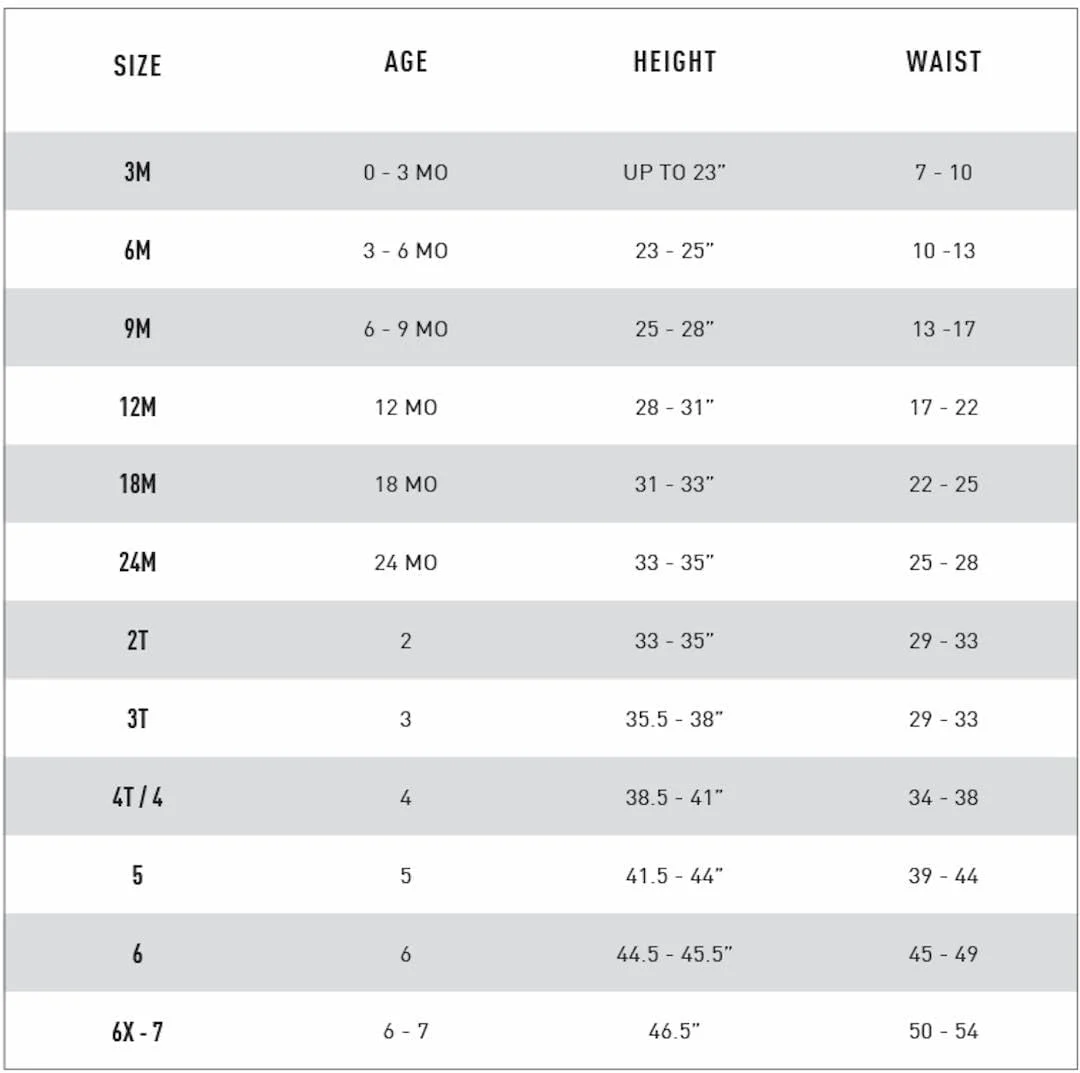Select the 50 - 54 waist value
This screenshot has height=1073, width=1080.
click(x=943, y=1032)
